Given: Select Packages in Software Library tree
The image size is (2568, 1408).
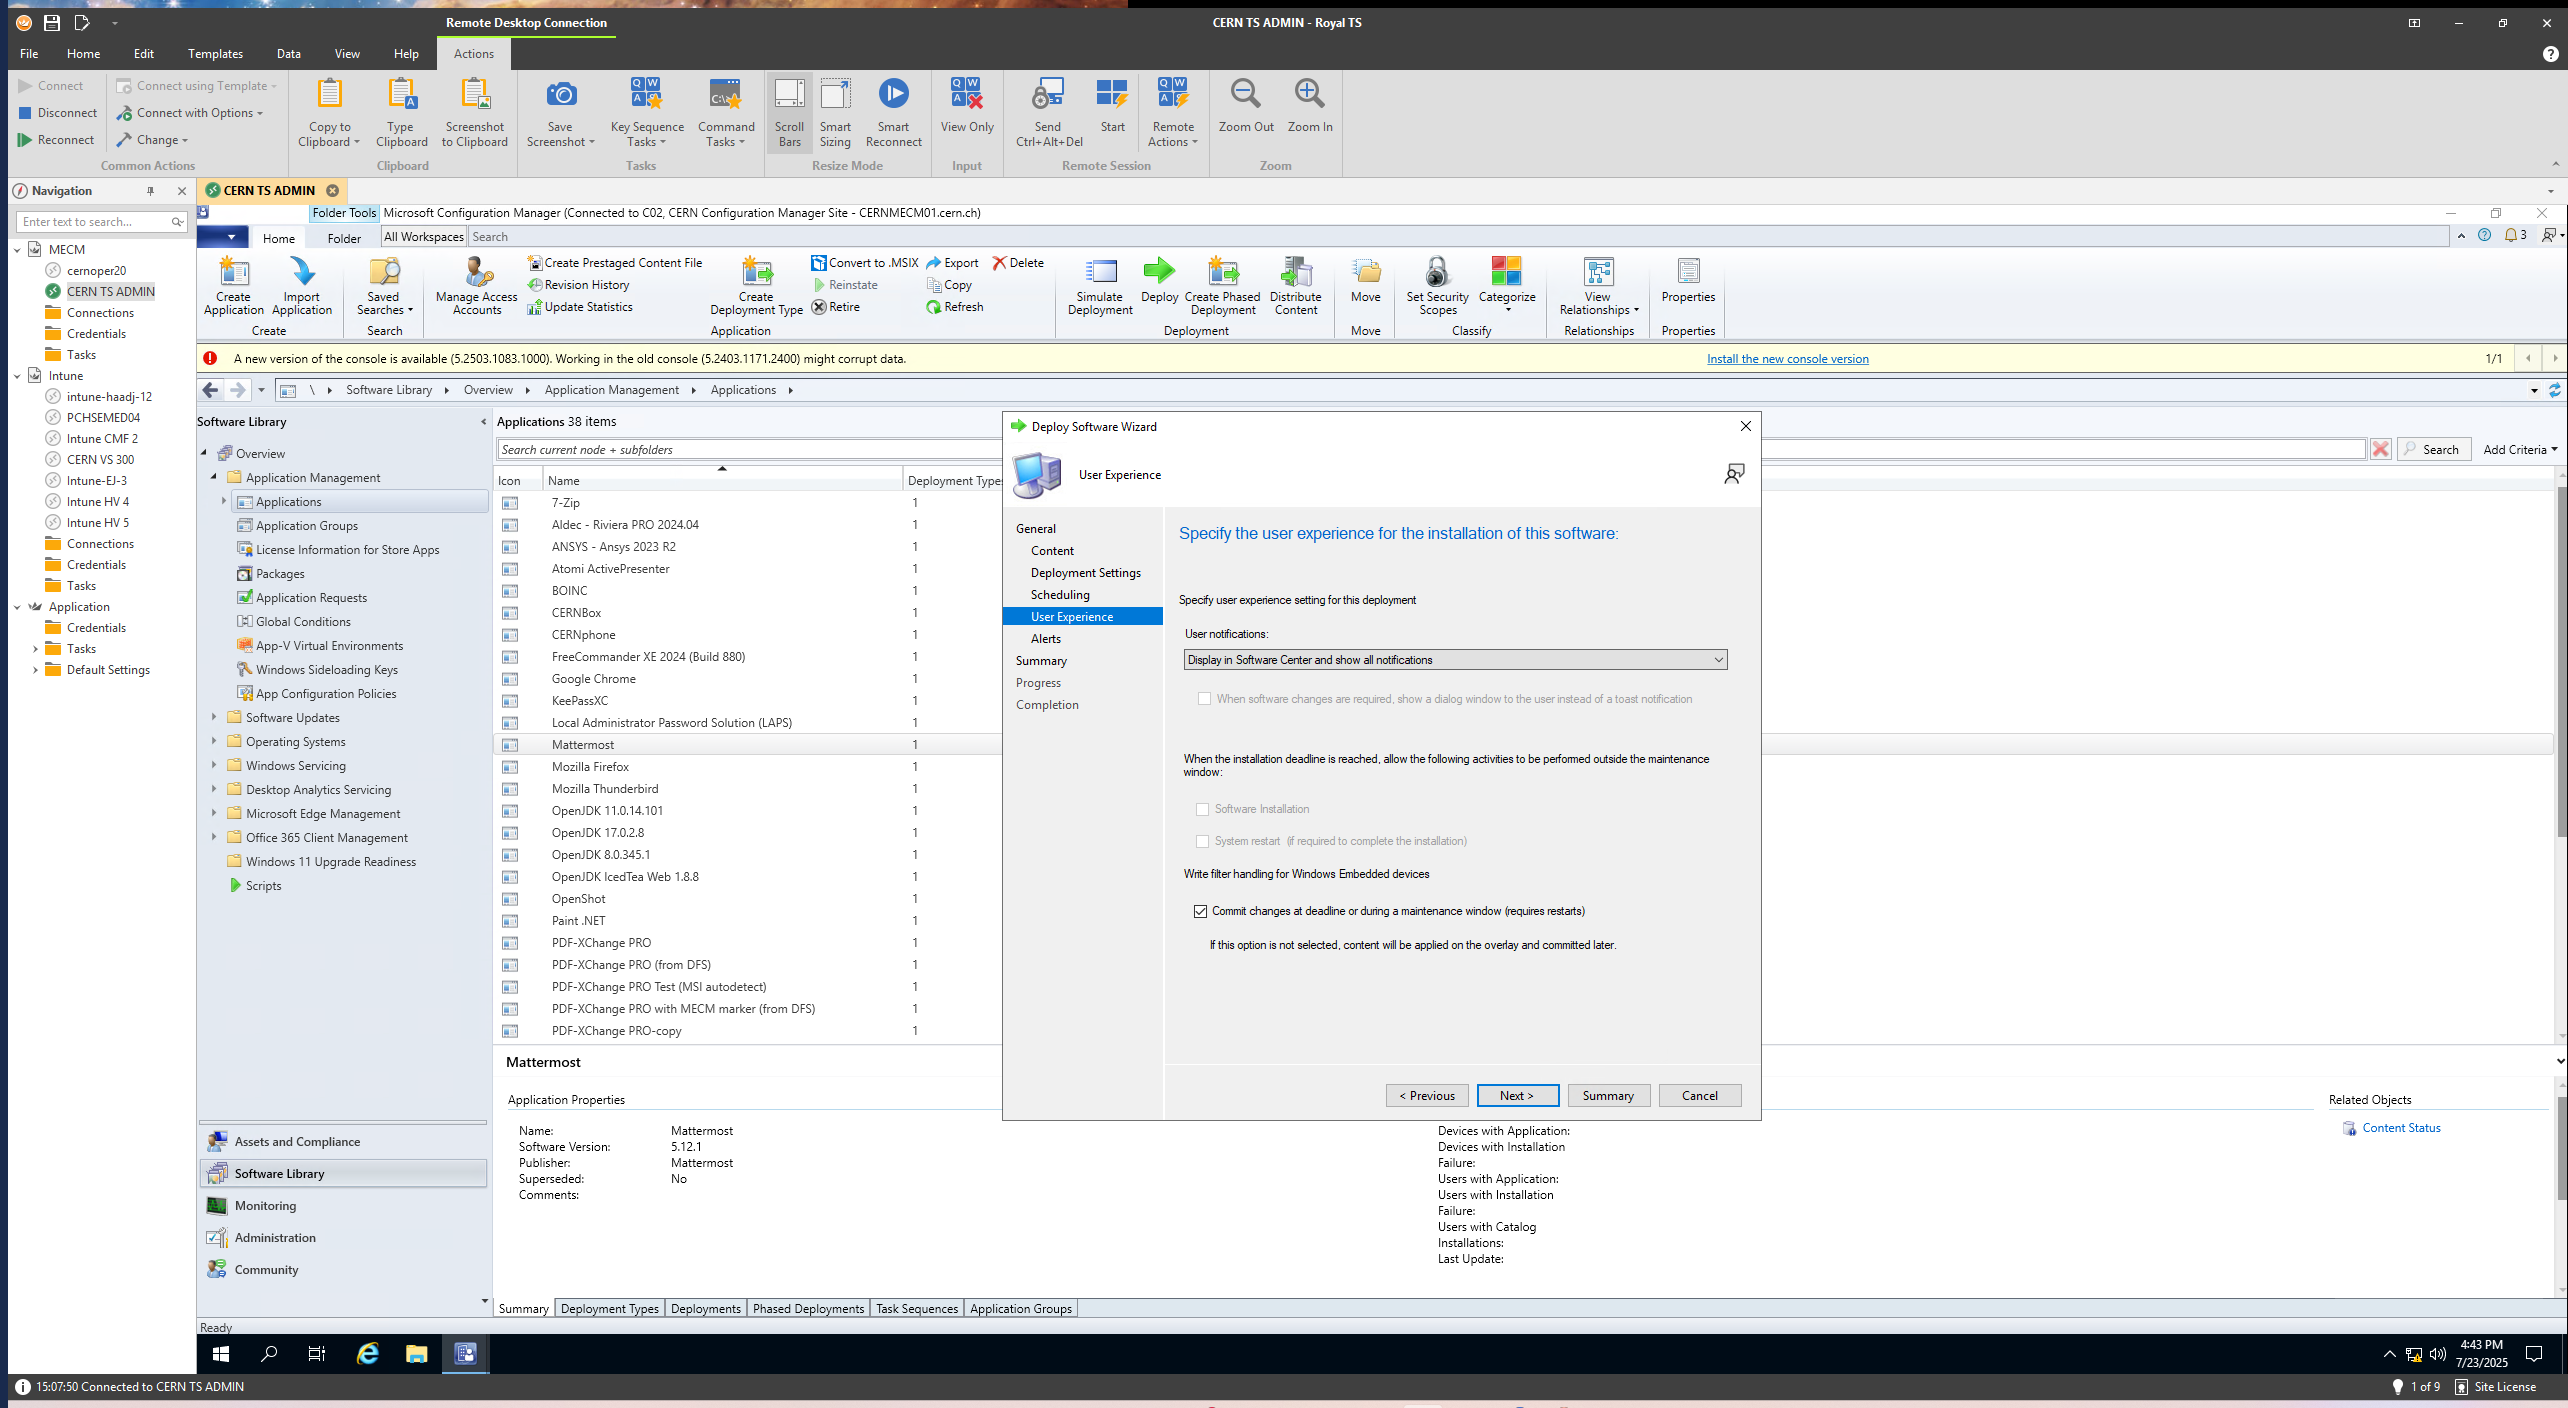Looking at the screenshot, I should [x=280, y=574].
